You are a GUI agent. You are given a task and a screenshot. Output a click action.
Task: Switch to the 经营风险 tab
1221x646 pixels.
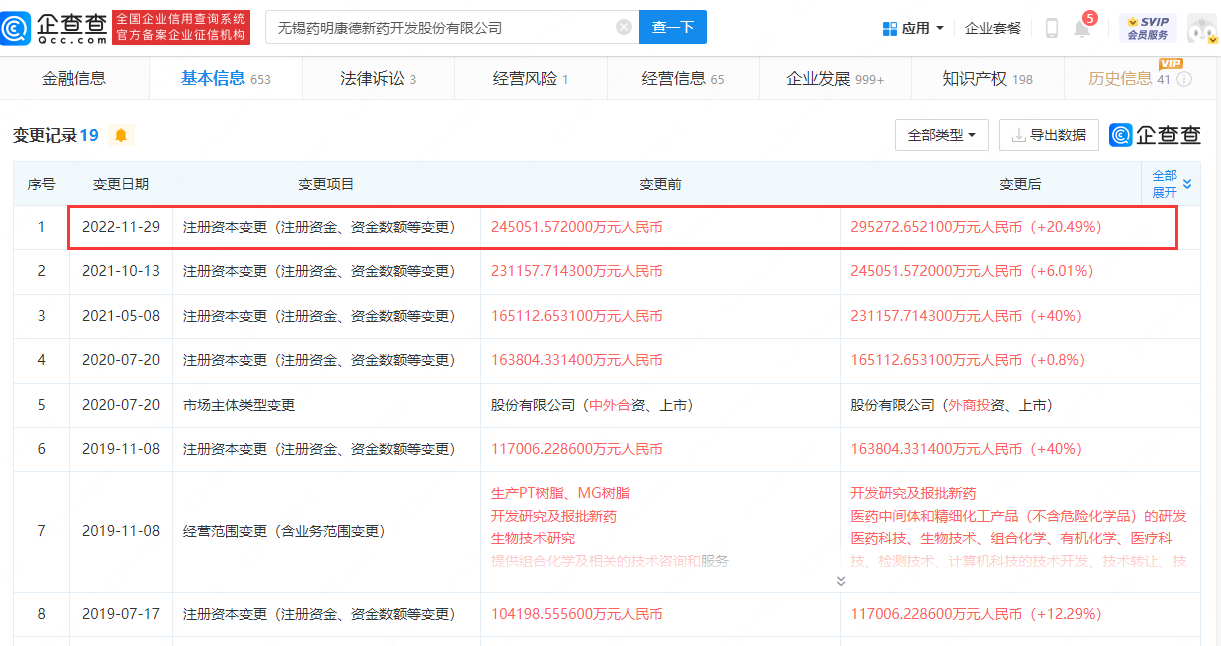pyautogui.click(x=530, y=78)
